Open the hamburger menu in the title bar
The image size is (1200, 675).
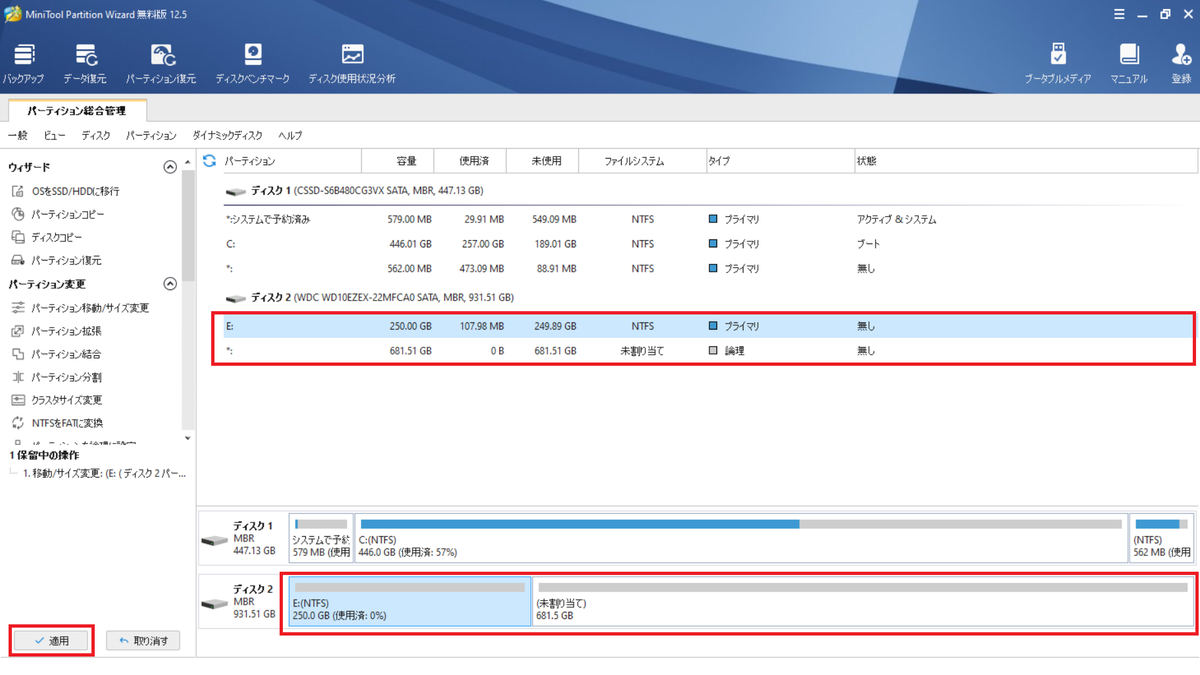point(1119,14)
